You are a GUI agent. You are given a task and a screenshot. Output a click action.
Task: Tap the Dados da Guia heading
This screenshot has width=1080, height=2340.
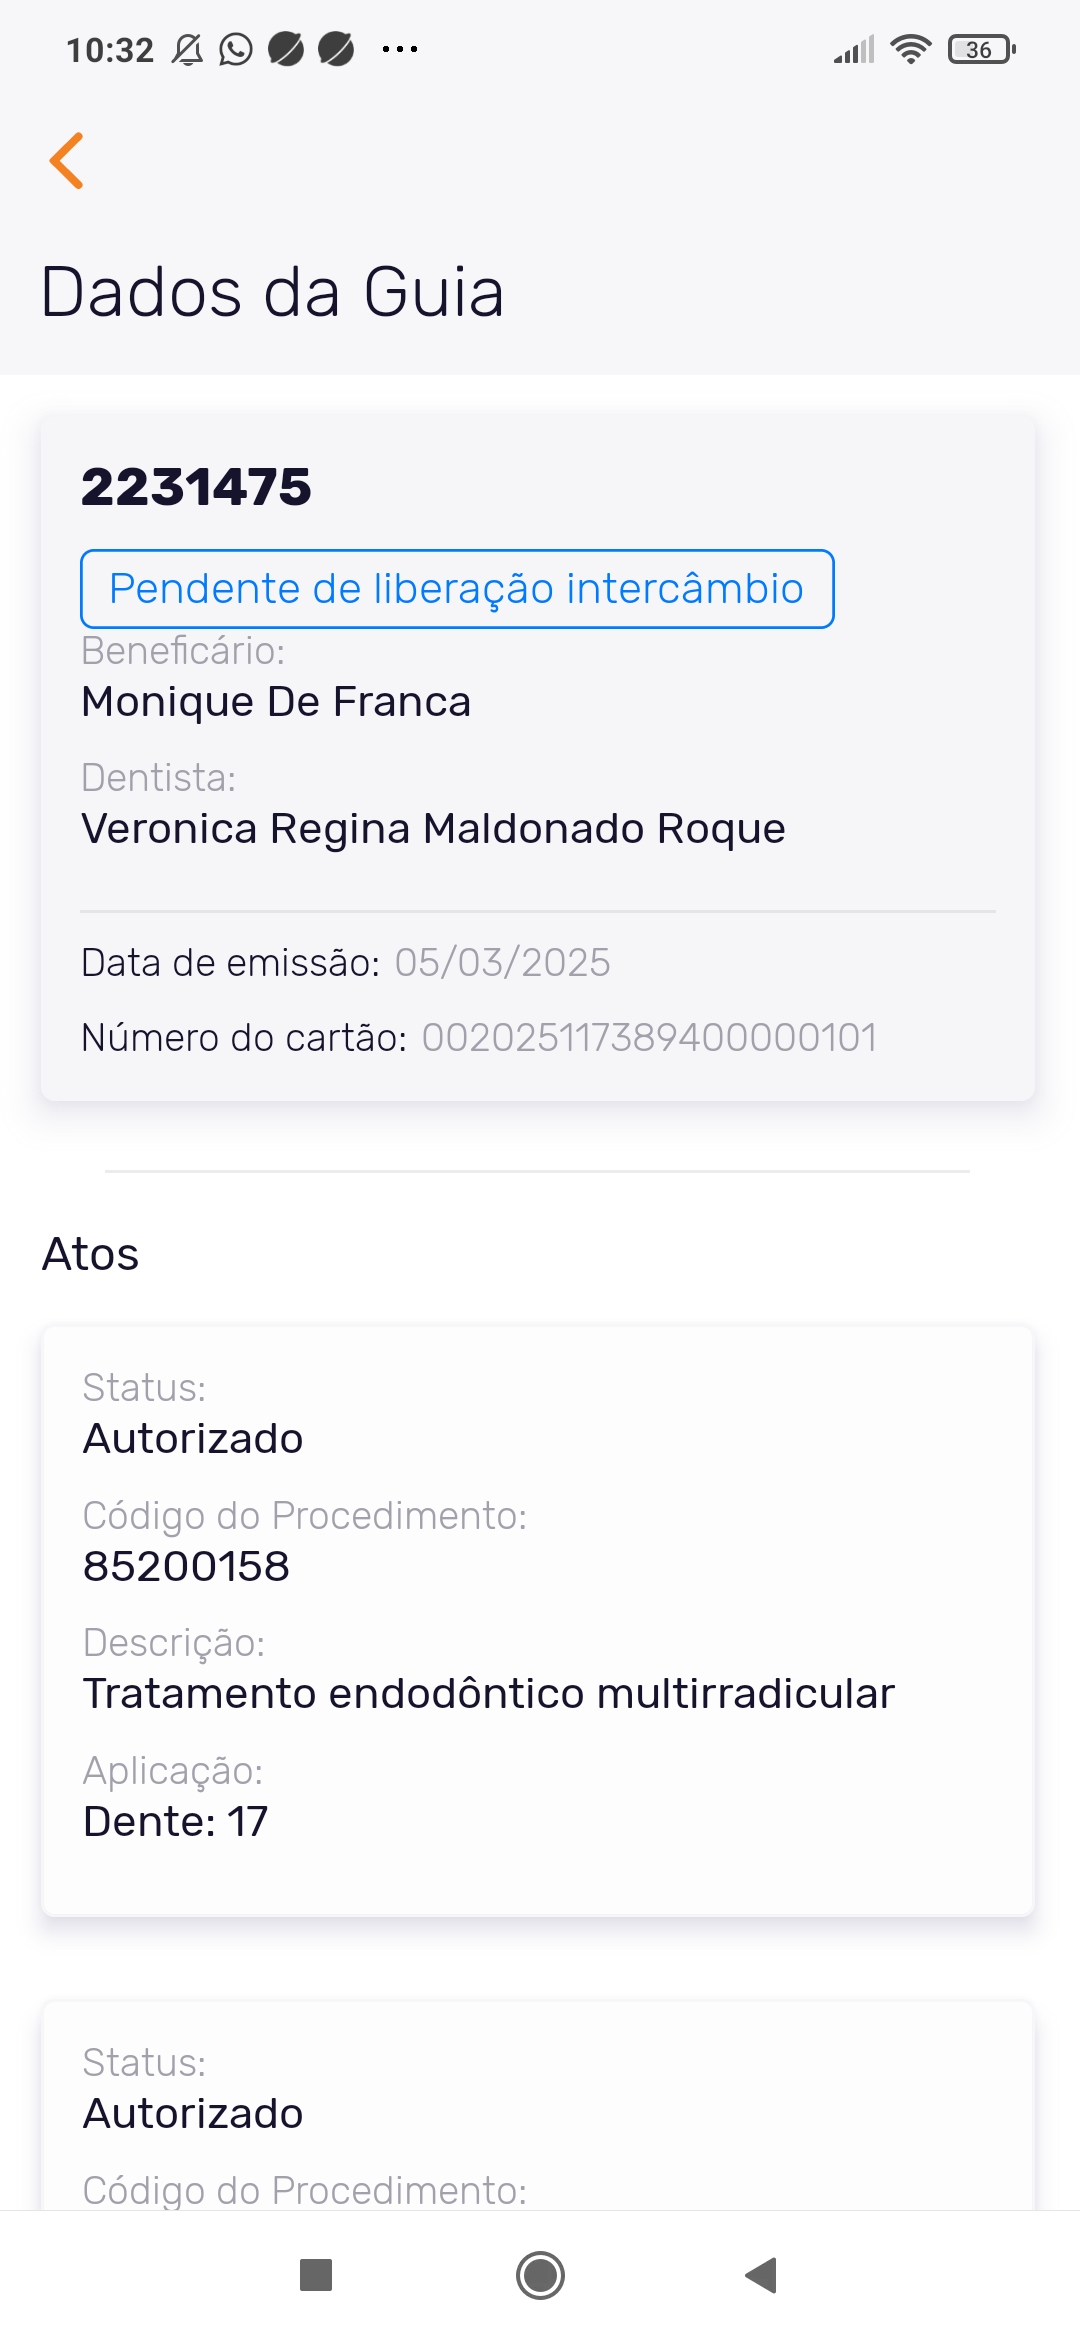pos(272,292)
